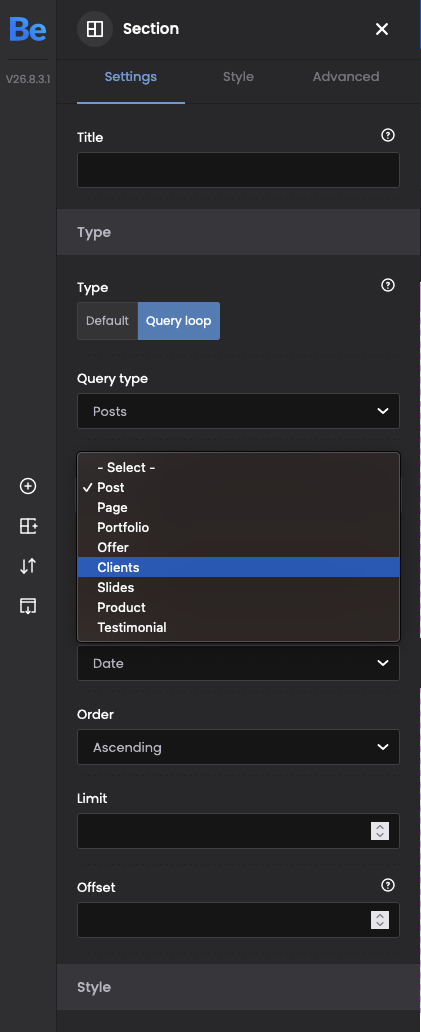The image size is (421, 1032).
Task: Choose Portfolio from the dropdown list
Action: tap(238, 527)
